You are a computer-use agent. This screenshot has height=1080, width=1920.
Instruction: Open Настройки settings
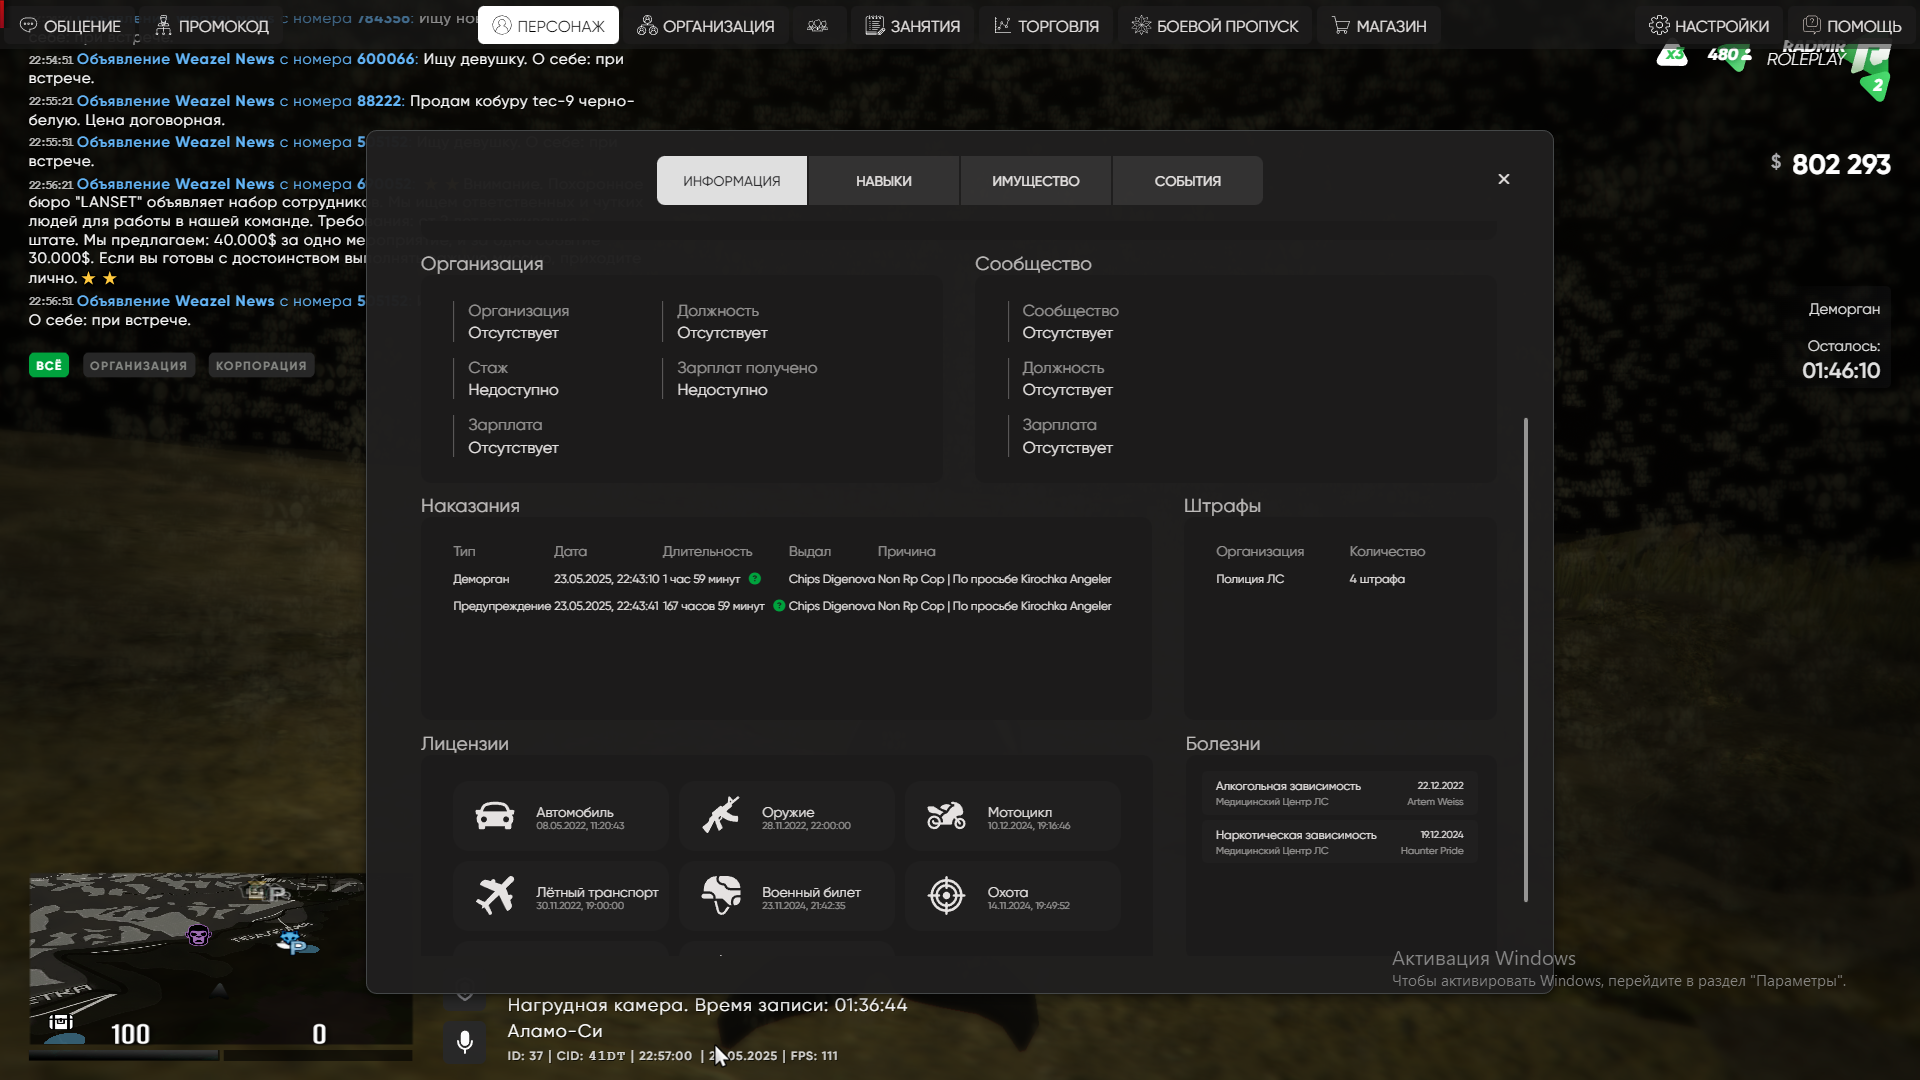coord(1709,26)
